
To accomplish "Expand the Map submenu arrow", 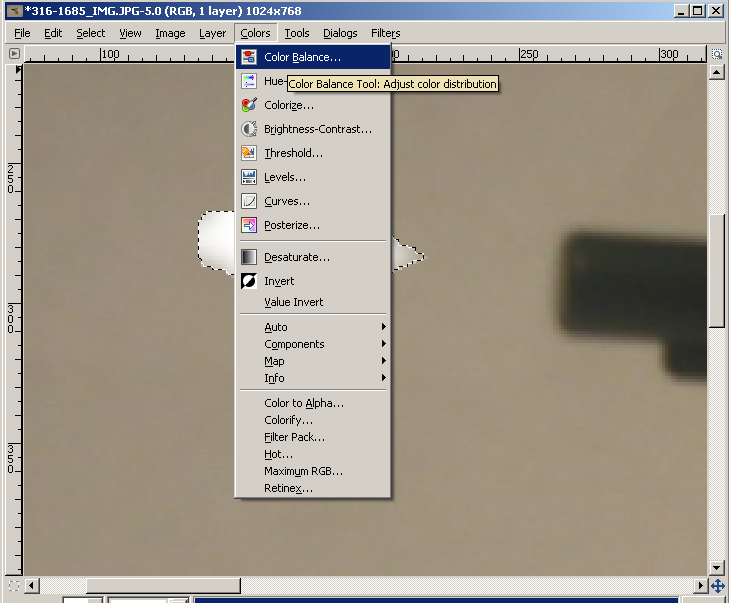I will tap(384, 361).
